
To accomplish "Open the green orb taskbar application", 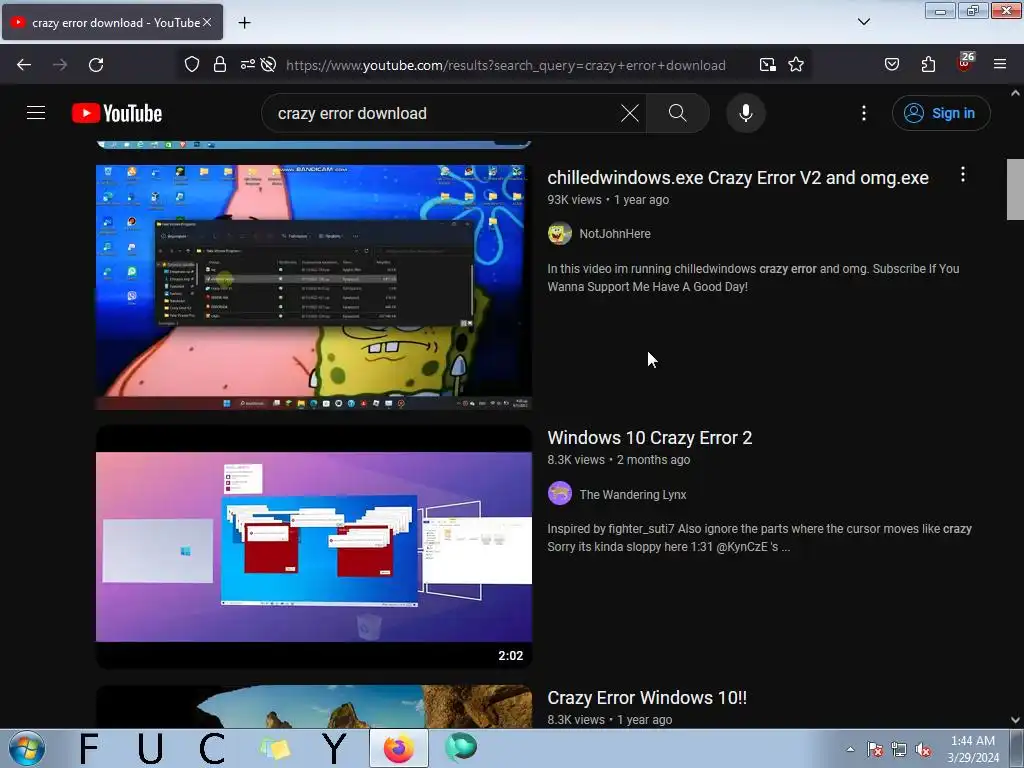I will (460, 748).
